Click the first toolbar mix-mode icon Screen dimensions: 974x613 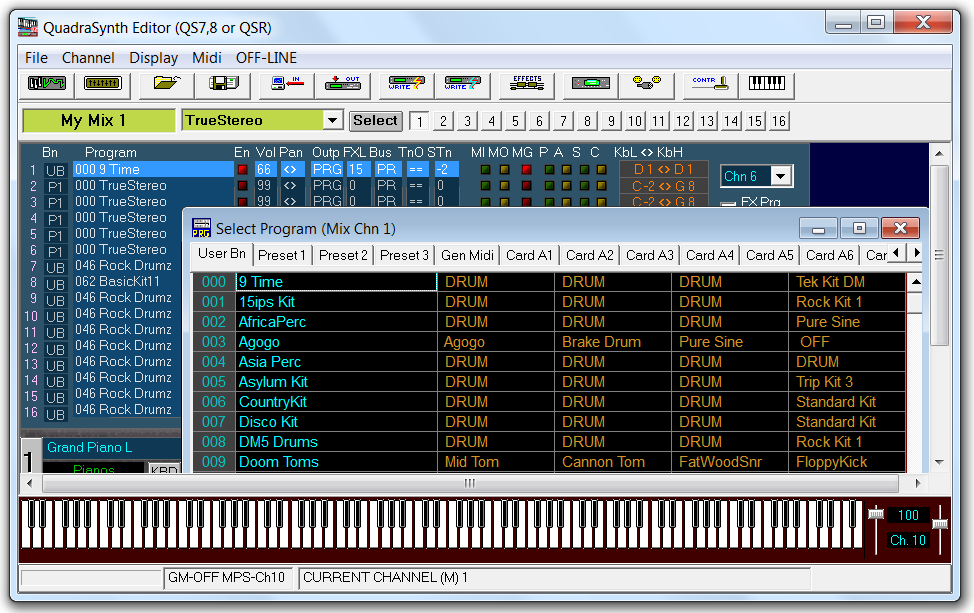[47, 85]
